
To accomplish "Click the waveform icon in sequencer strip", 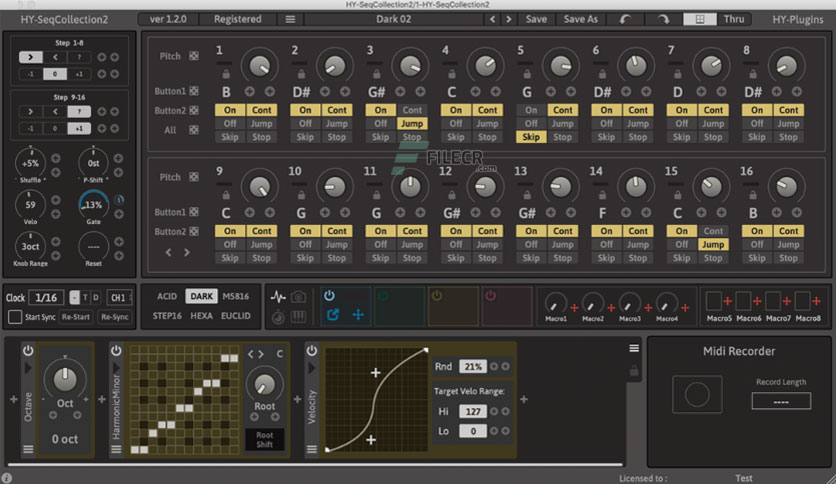I will click(278, 297).
